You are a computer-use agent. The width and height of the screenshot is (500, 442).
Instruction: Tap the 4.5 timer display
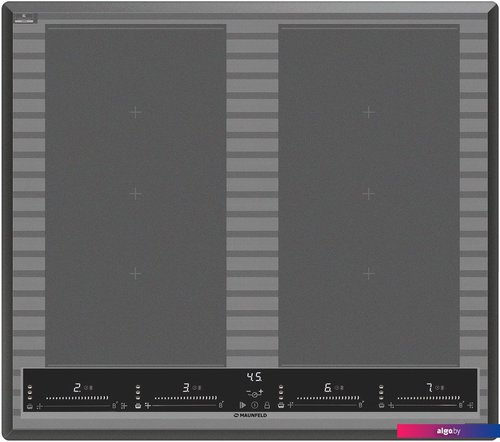point(254,377)
